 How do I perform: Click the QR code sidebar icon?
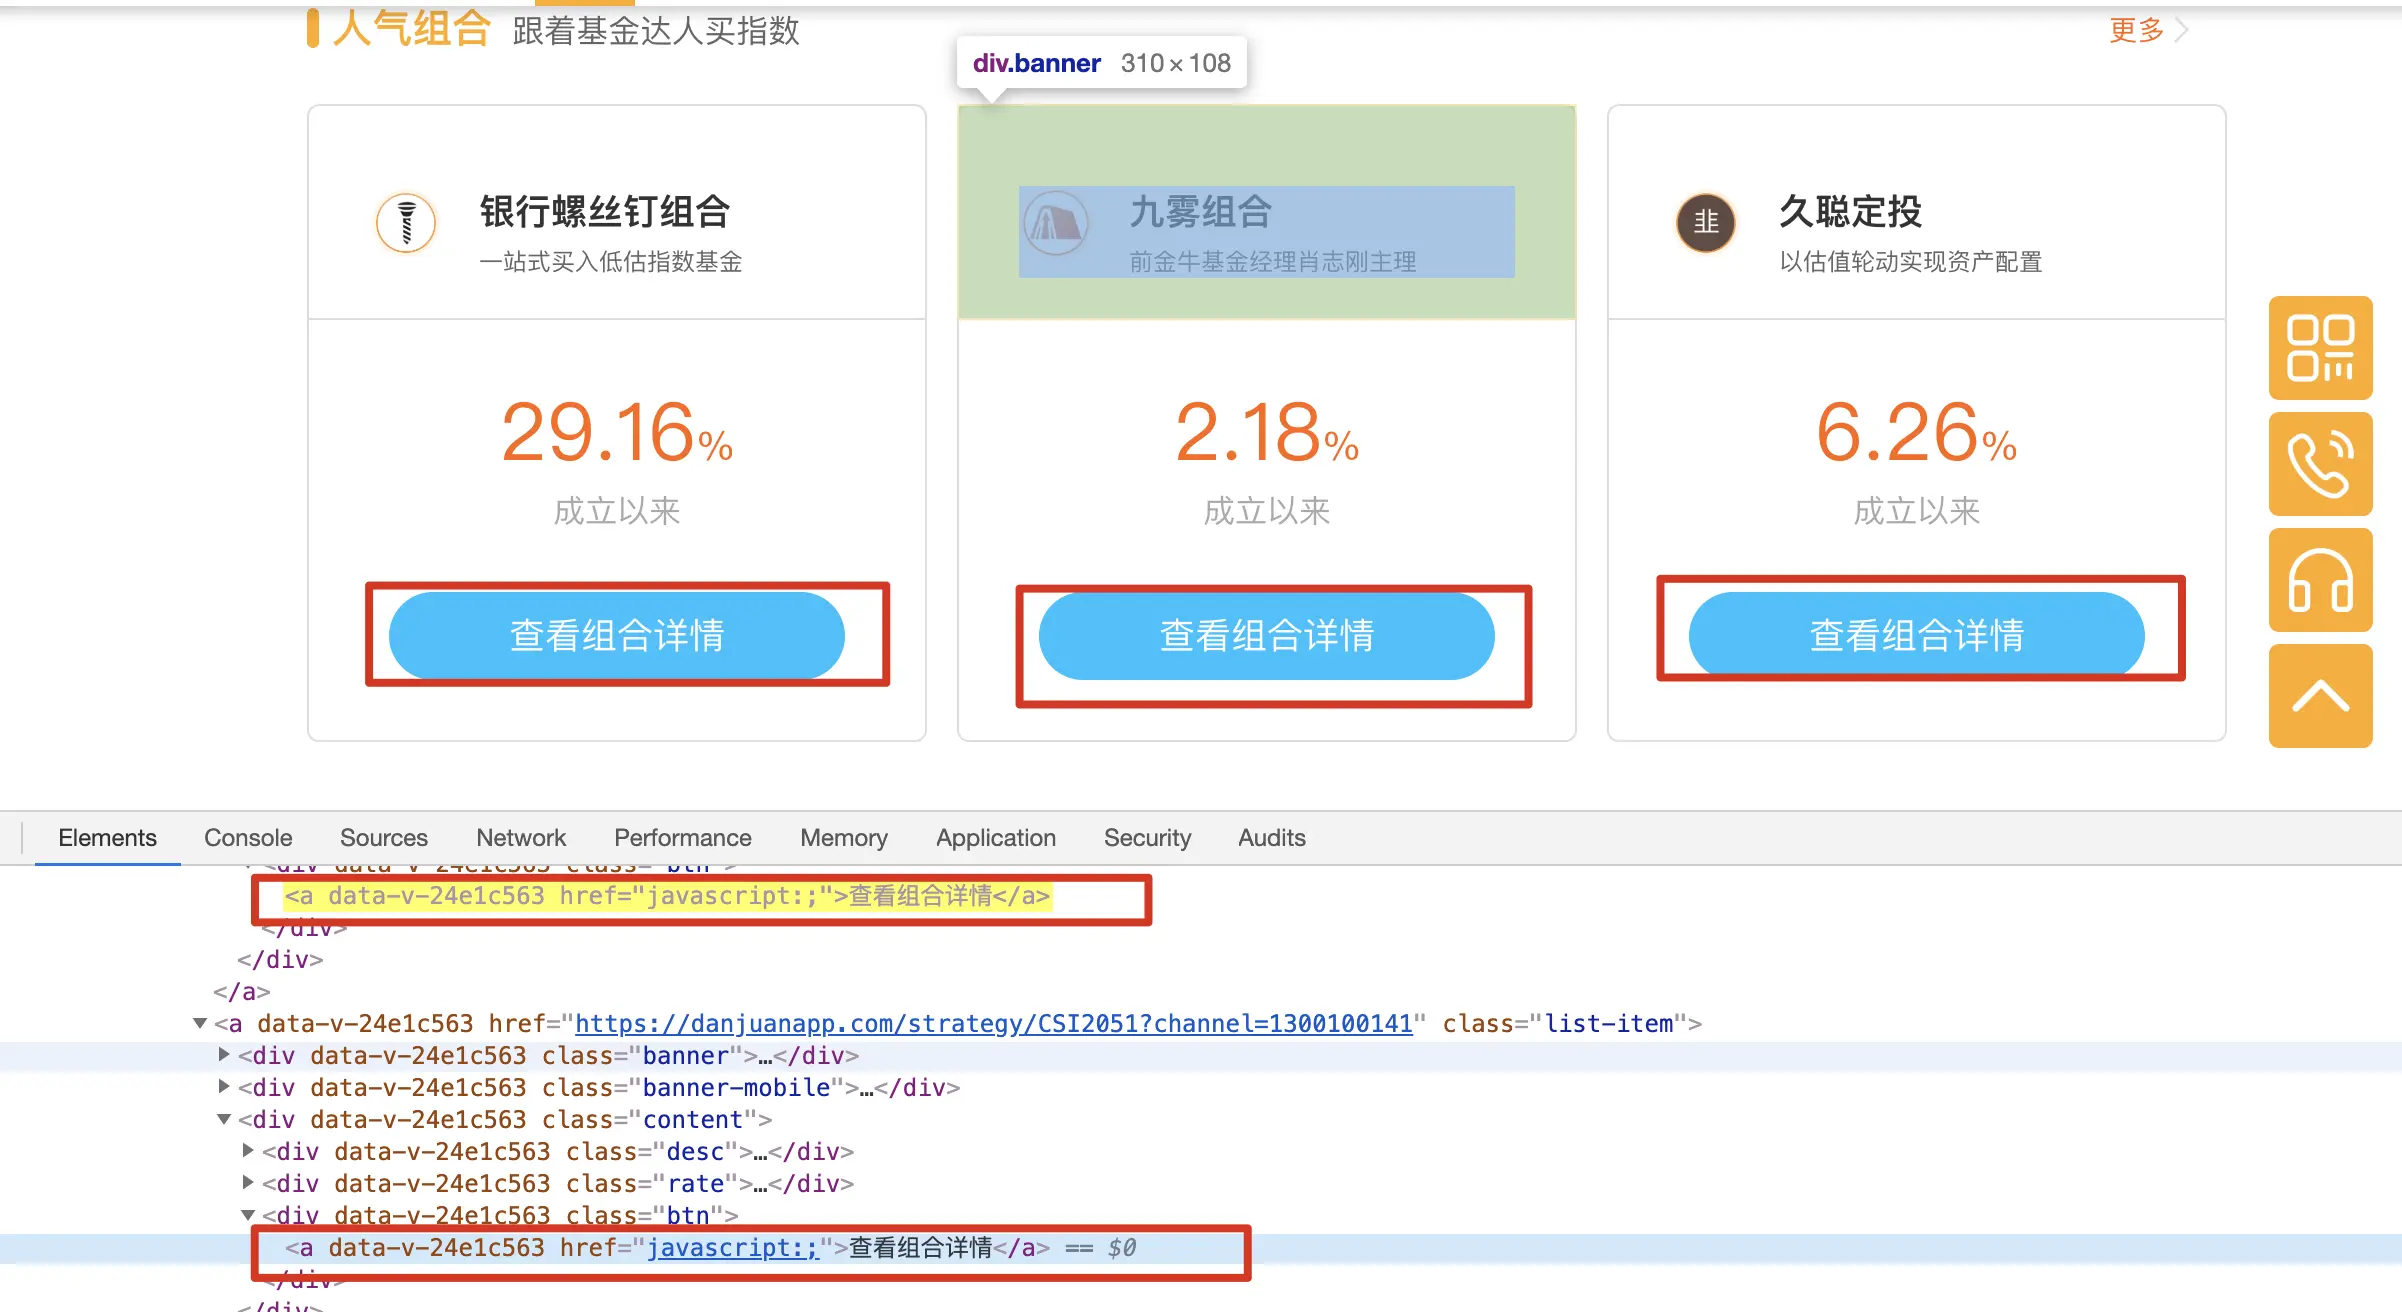click(2320, 348)
